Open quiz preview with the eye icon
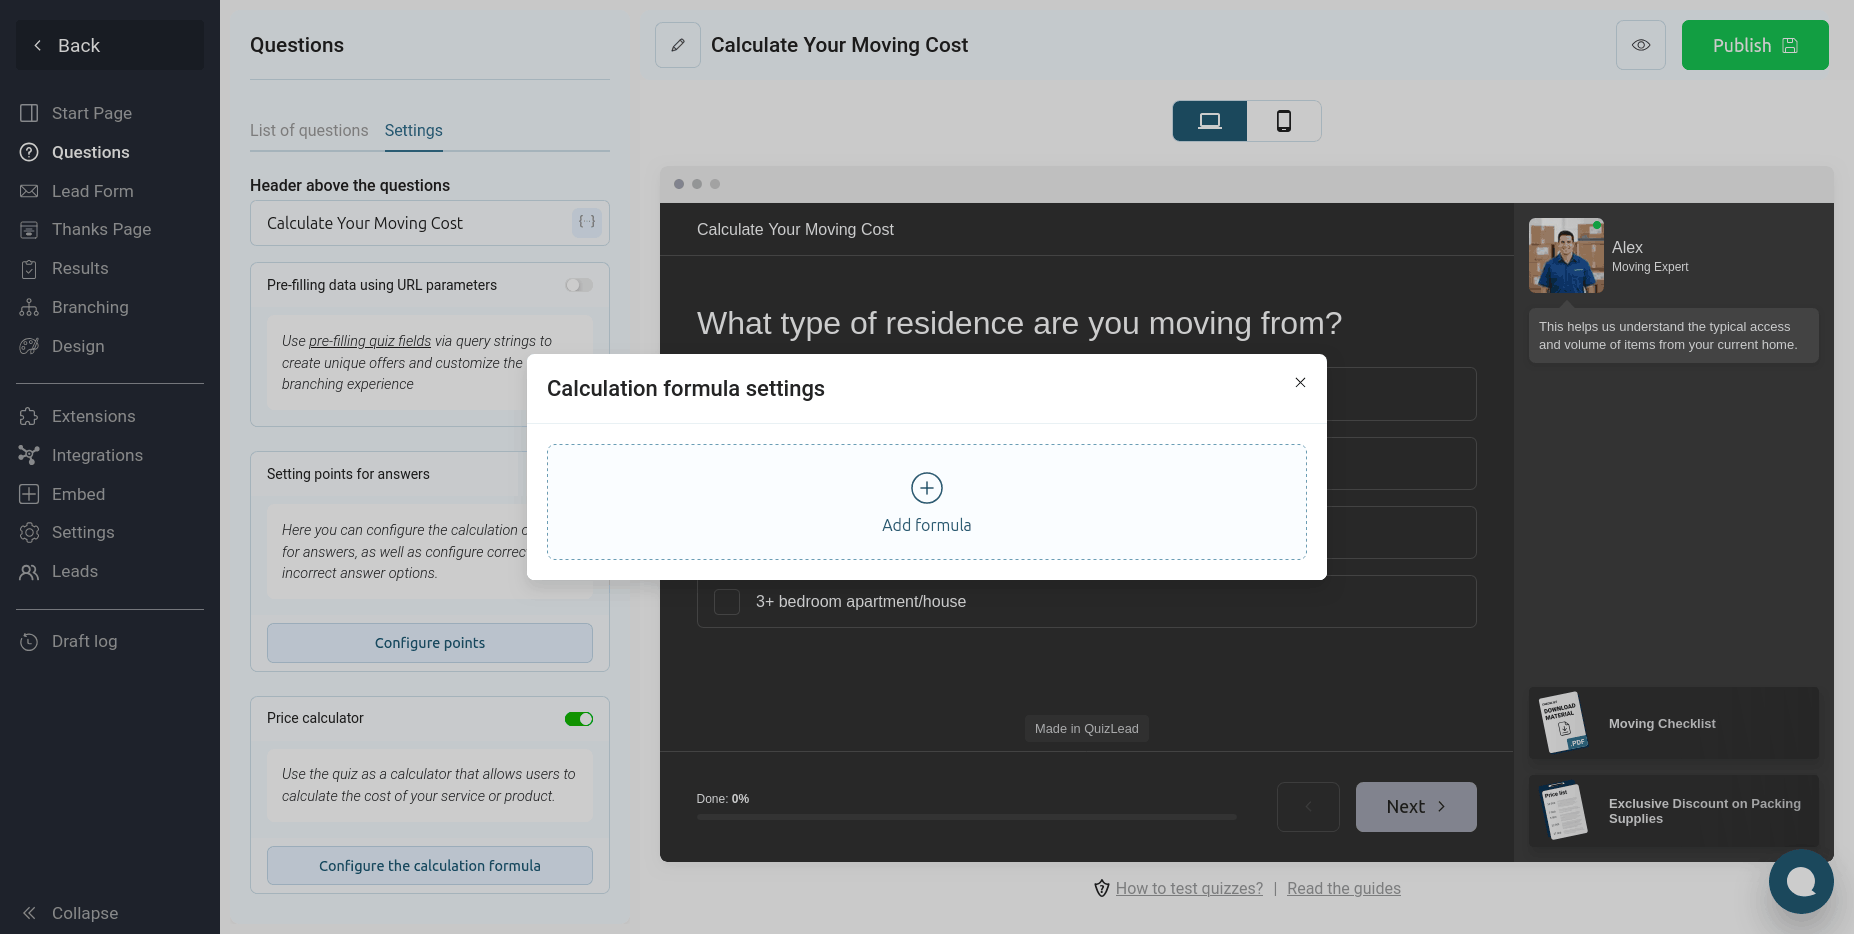This screenshot has height=934, width=1854. (x=1640, y=45)
